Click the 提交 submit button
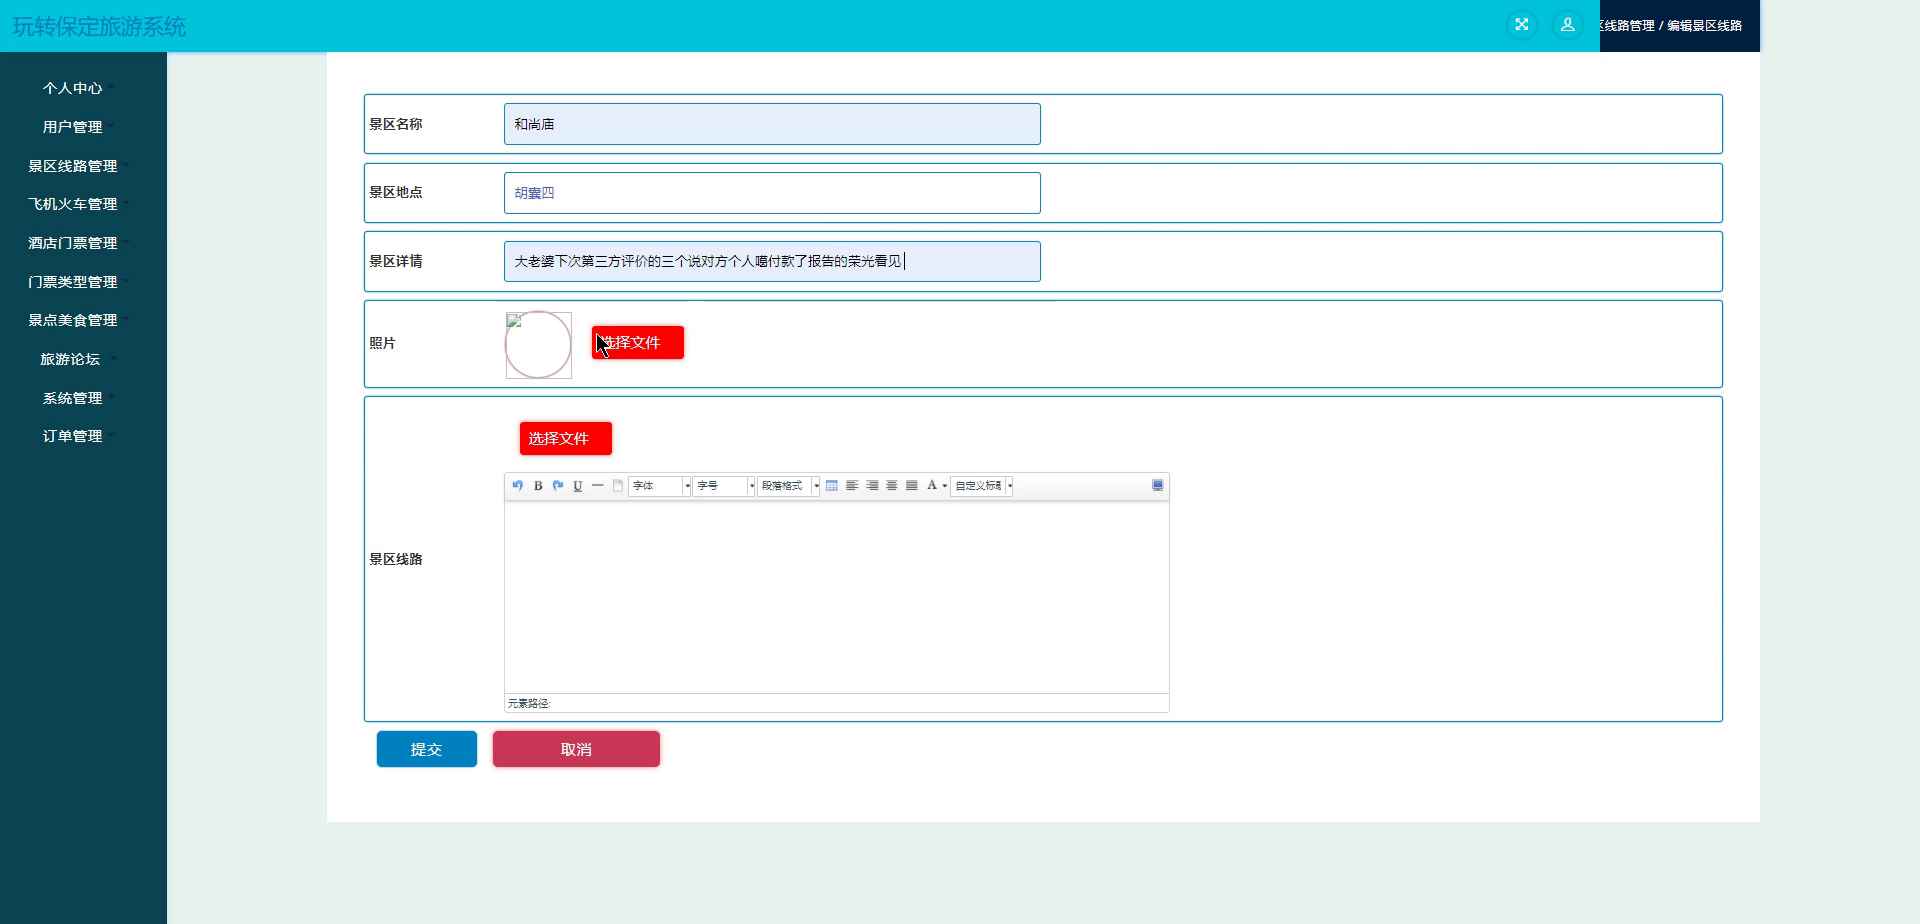 tap(427, 749)
